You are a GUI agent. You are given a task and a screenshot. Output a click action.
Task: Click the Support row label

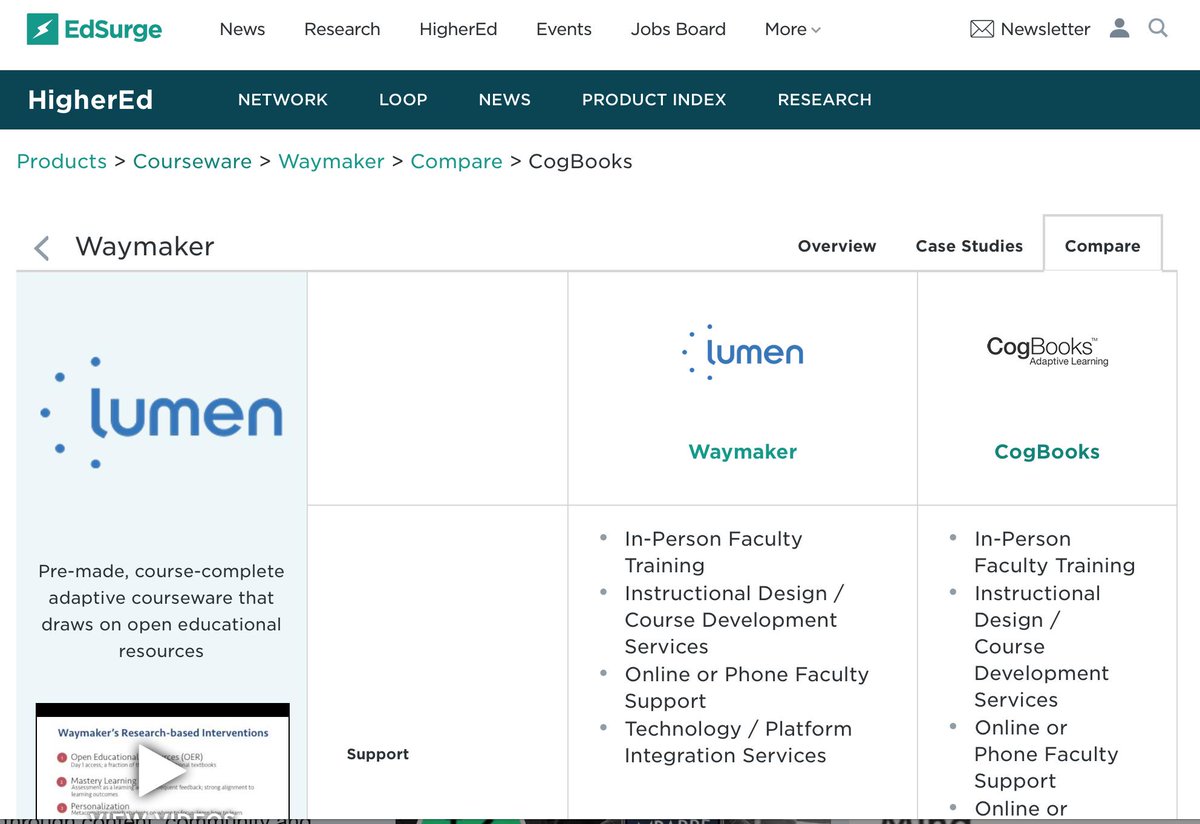pos(378,754)
